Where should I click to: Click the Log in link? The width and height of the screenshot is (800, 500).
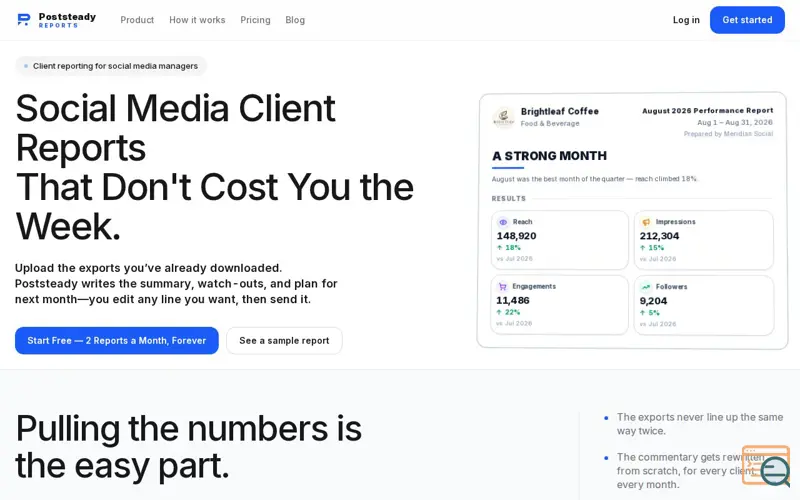tap(686, 20)
